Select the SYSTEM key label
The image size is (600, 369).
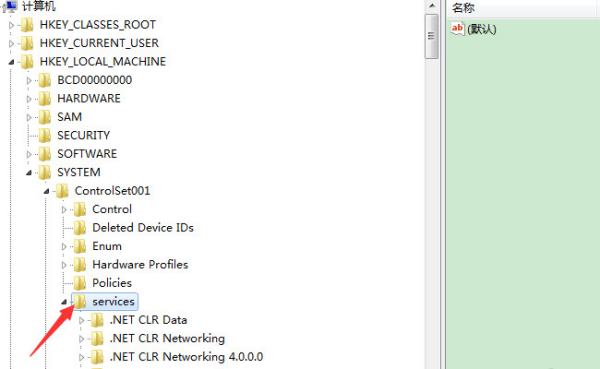79,172
